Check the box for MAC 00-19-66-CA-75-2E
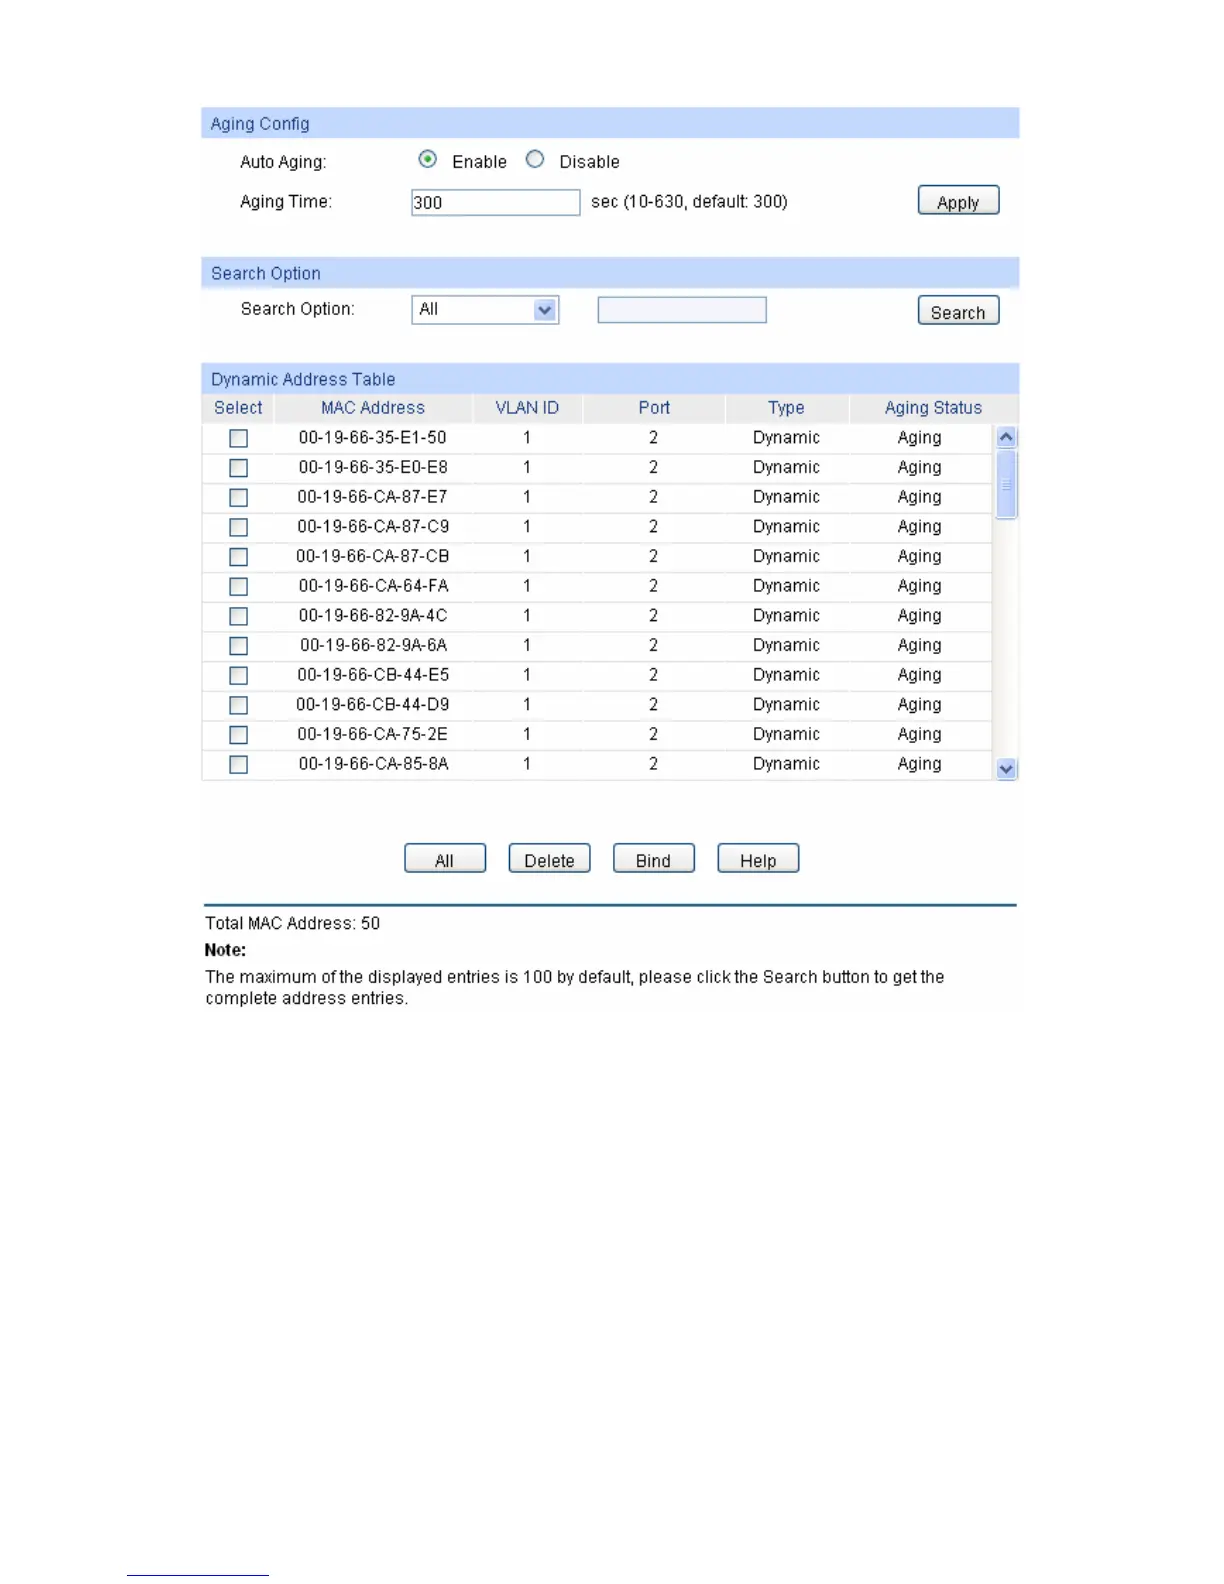 coord(238,735)
